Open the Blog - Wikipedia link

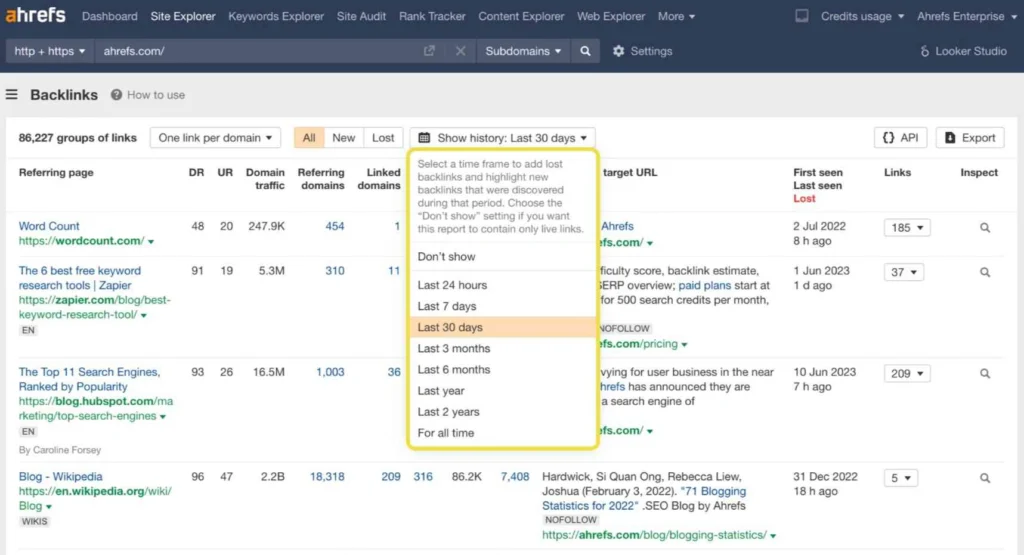pos(61,477)
